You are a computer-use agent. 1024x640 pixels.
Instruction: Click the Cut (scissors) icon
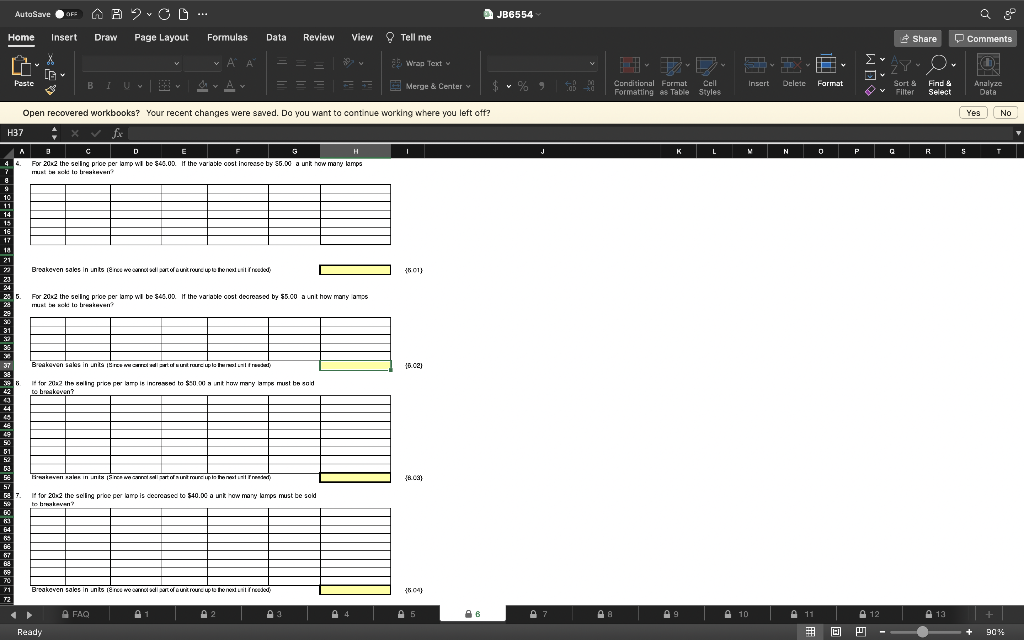click(x=49, y=58)
